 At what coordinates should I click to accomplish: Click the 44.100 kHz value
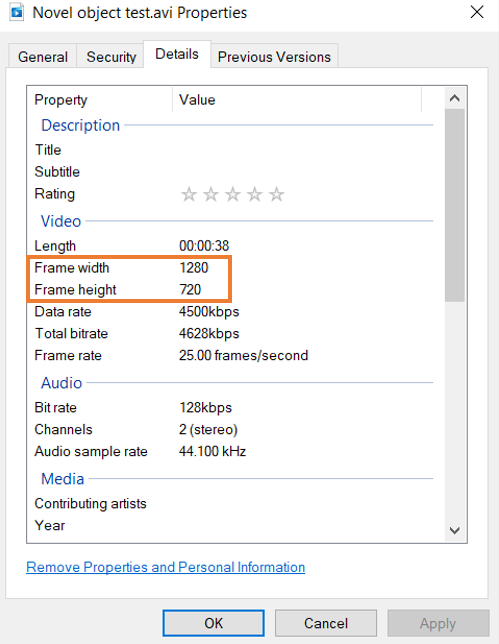point(212,451)
